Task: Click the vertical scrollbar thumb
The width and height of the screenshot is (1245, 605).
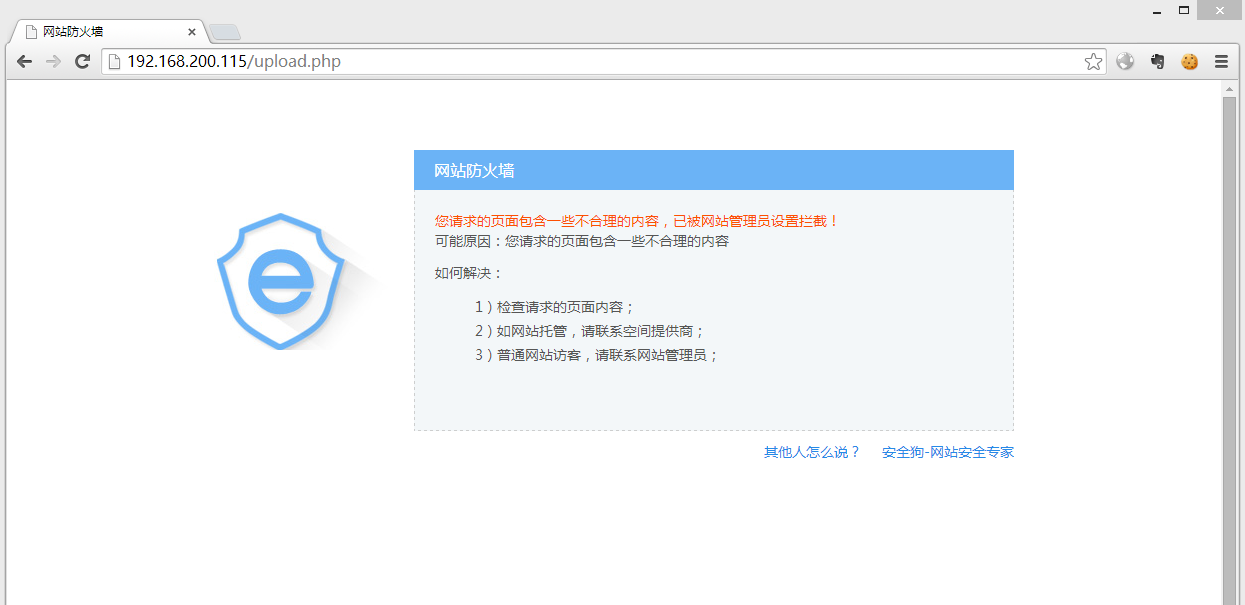Action: point(1230,350)
